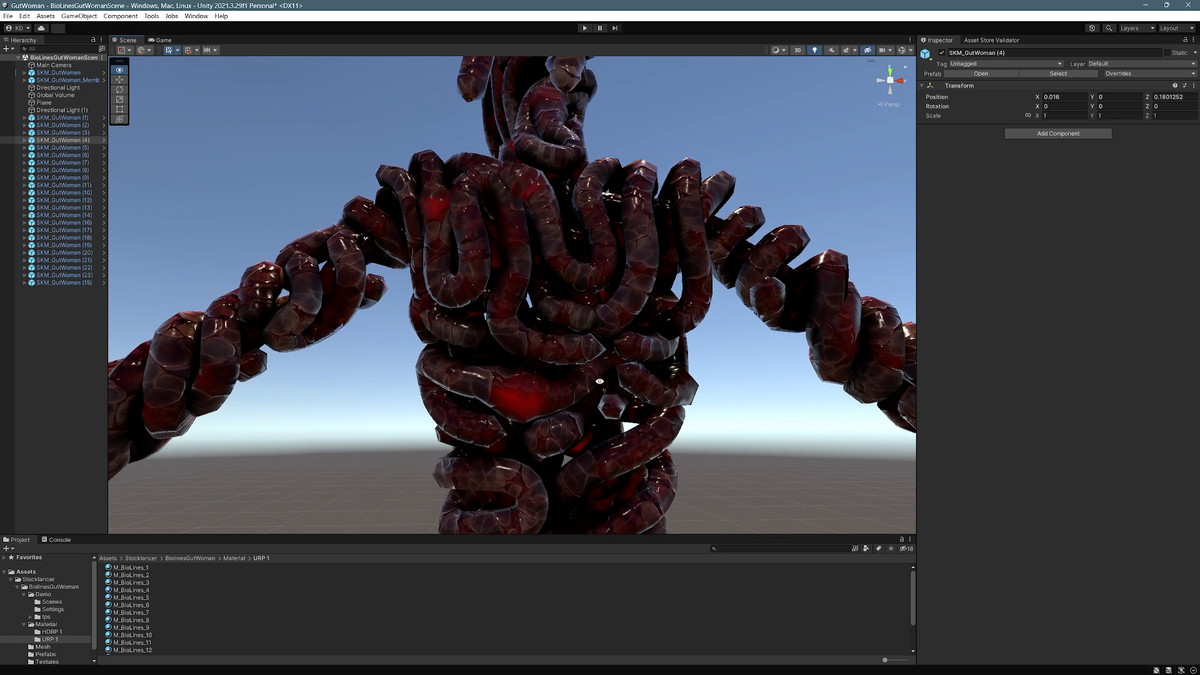
Task: Select the Rect tool in scene overlay
Action: tap(120, 109)
